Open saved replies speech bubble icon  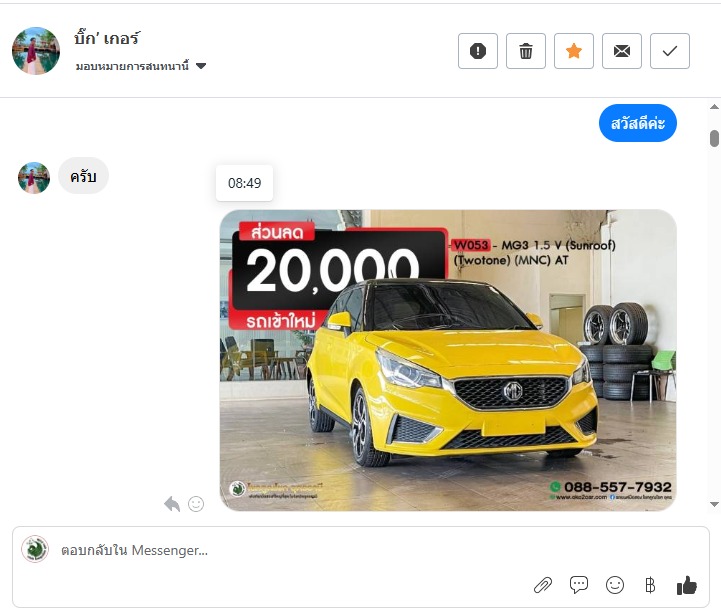point(578,585)
